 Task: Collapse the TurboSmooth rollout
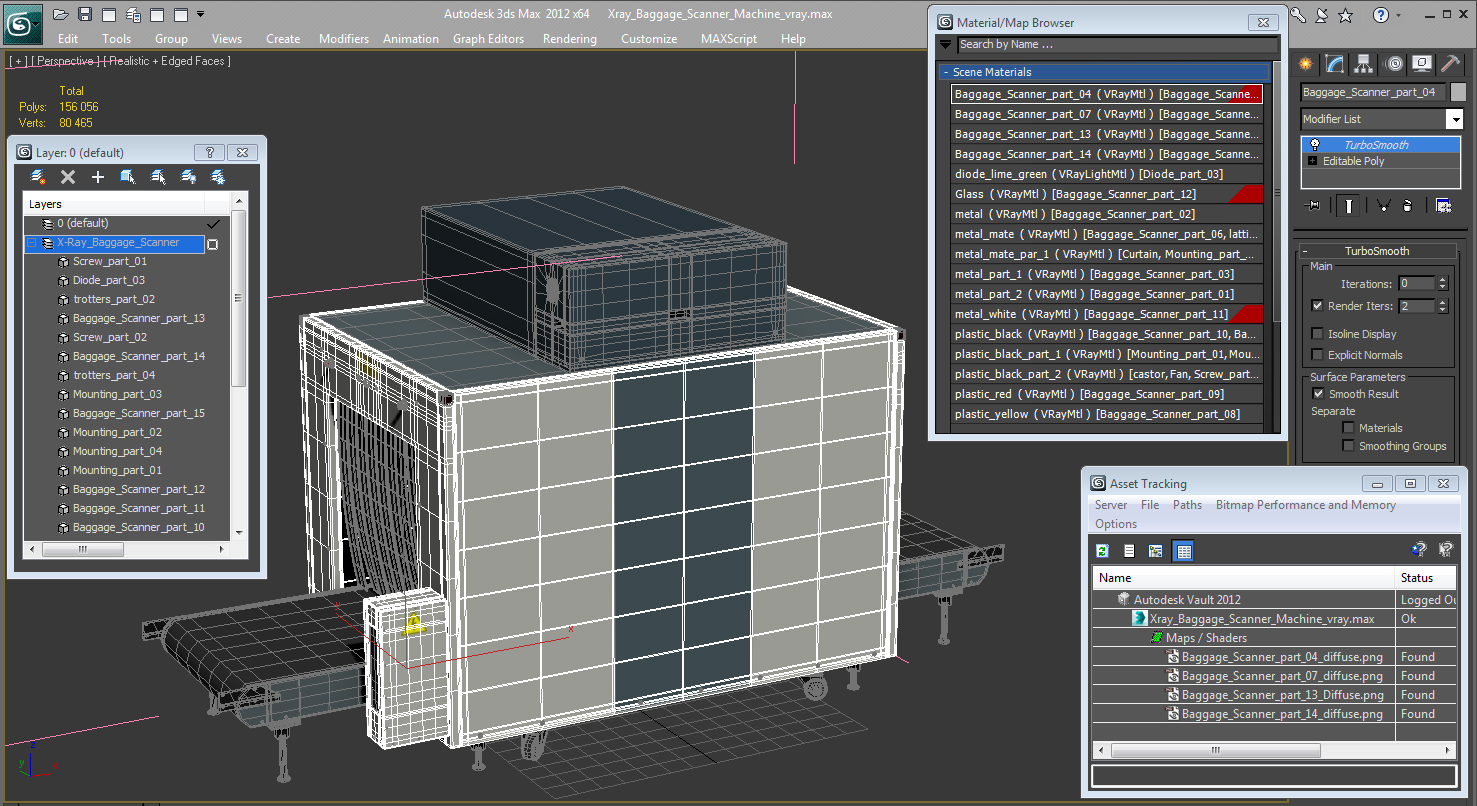(1376, 251)
